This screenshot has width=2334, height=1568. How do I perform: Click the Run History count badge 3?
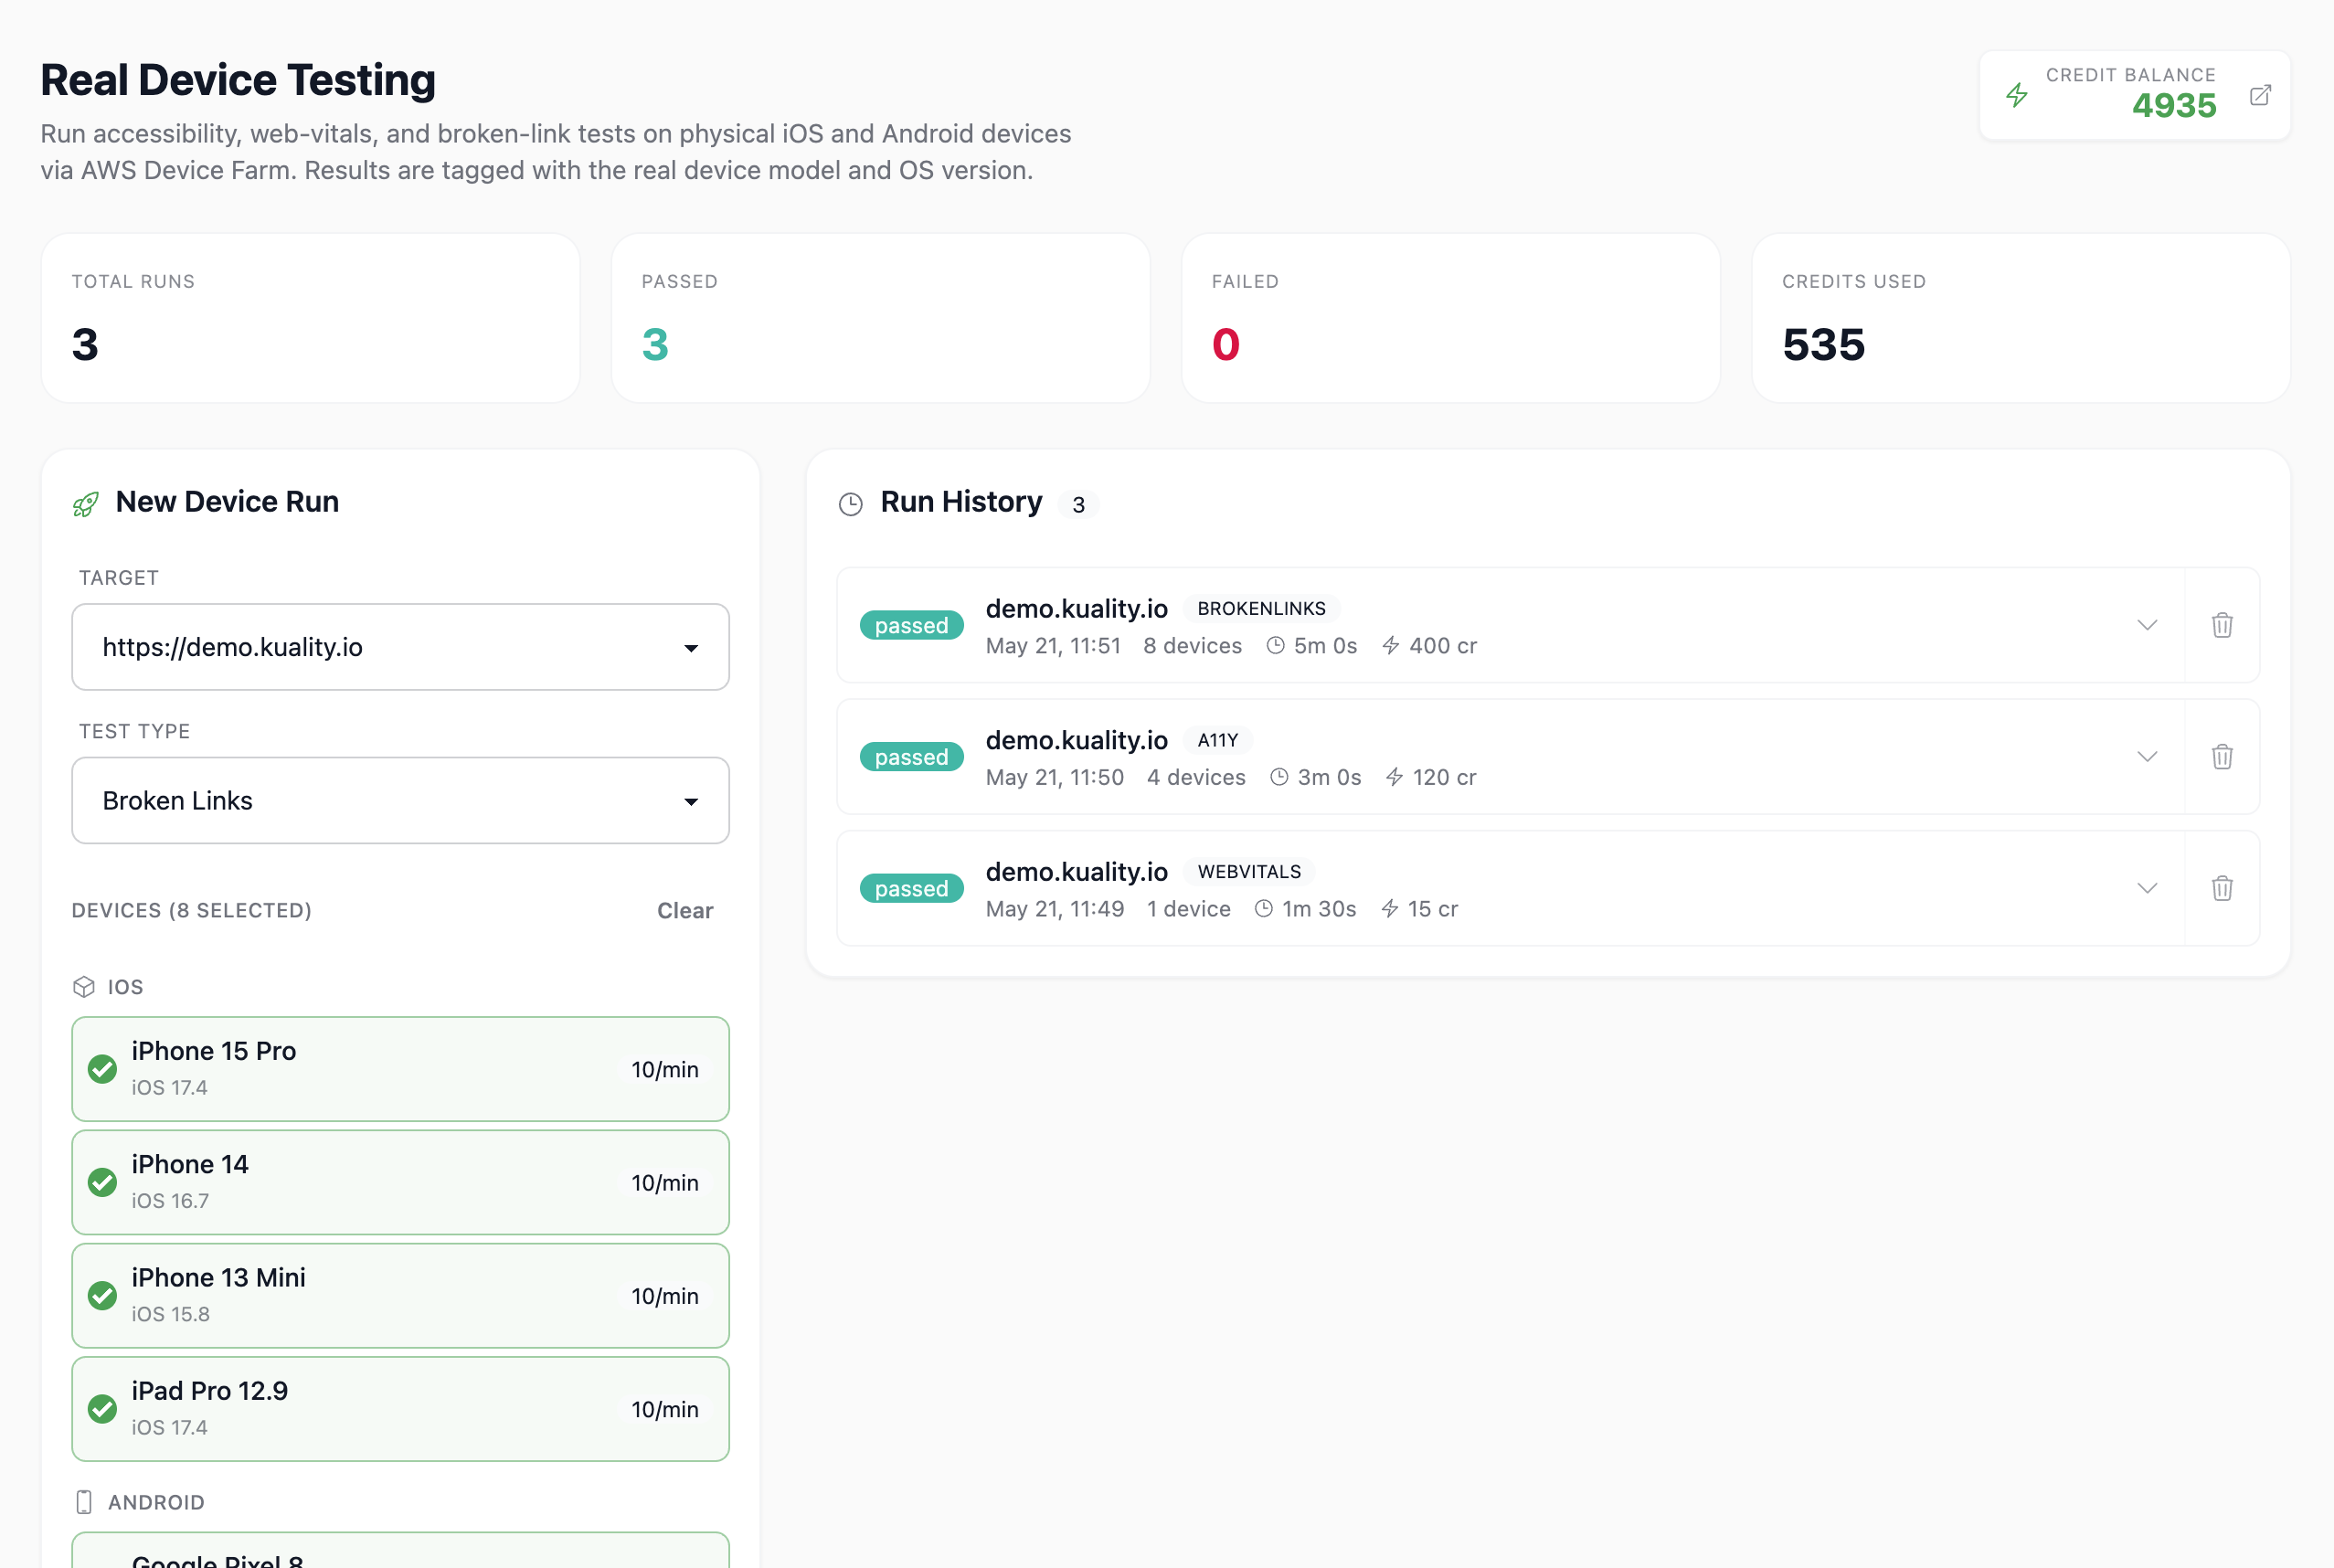[x=1078, y=505]
